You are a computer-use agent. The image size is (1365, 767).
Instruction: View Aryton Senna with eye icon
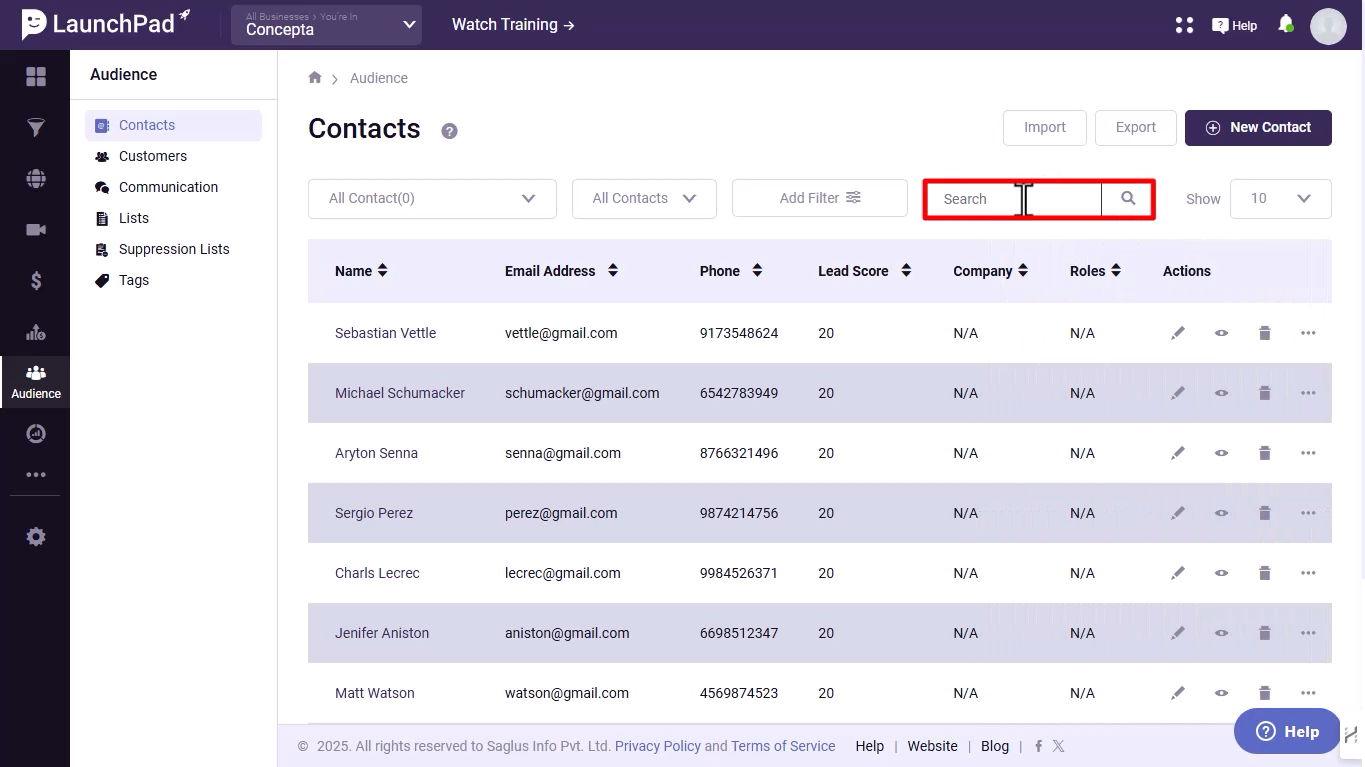pyautogui.click(x=1221, y=453)
